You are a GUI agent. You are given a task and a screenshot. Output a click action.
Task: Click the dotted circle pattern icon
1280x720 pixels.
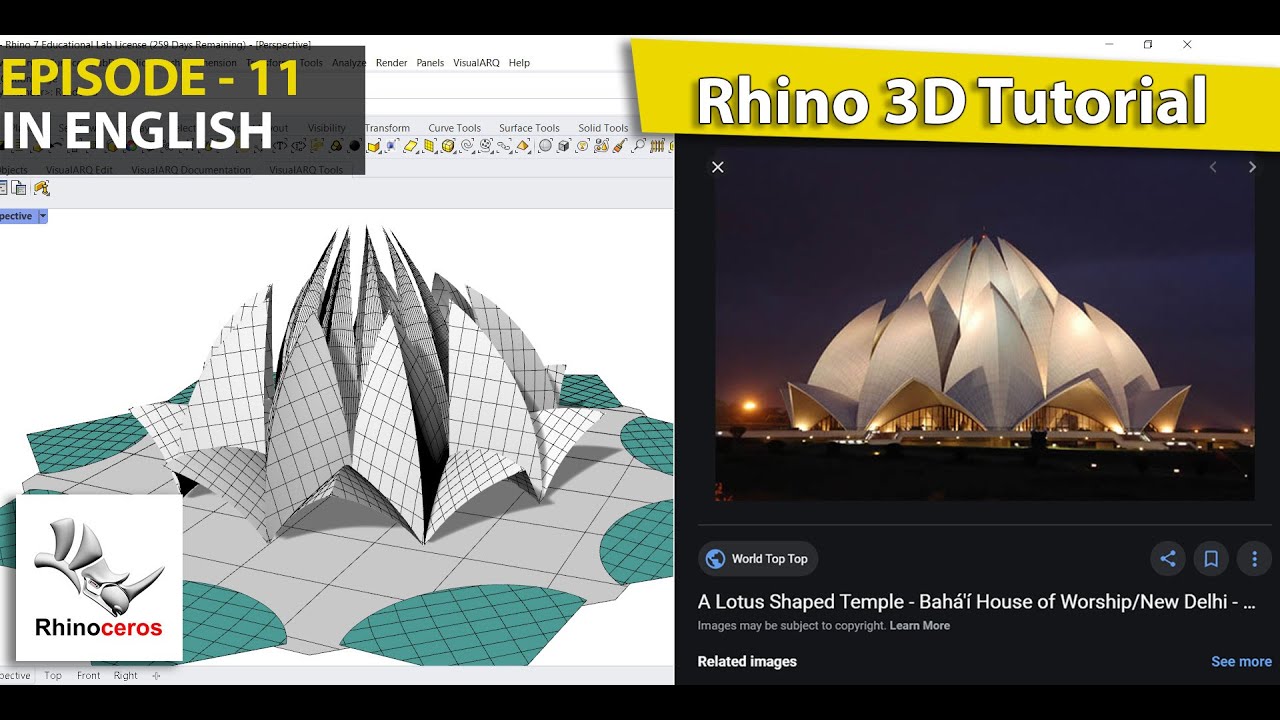485,146
